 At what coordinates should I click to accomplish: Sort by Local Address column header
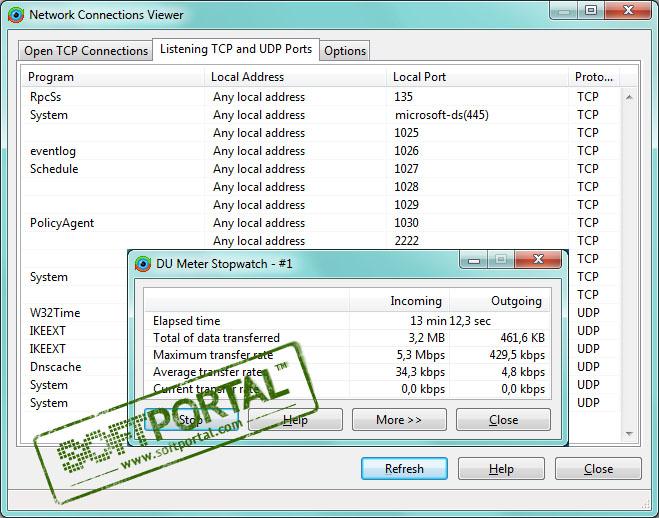click(x=295, y=77)
